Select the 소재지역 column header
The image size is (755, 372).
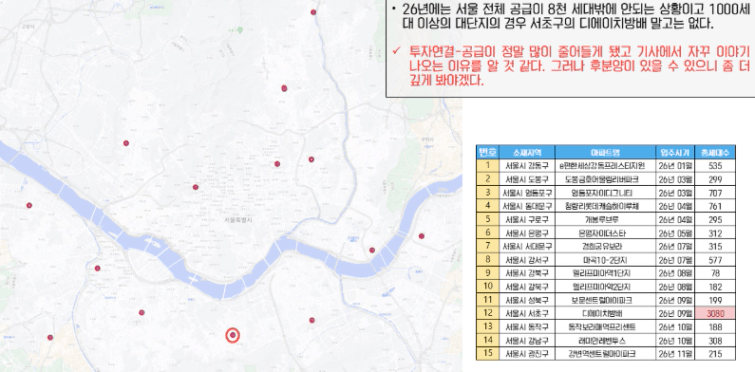click(x=527, y=152)
